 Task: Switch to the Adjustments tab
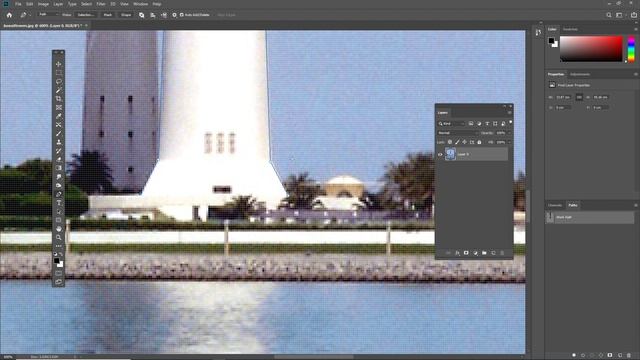pos(580,74)
